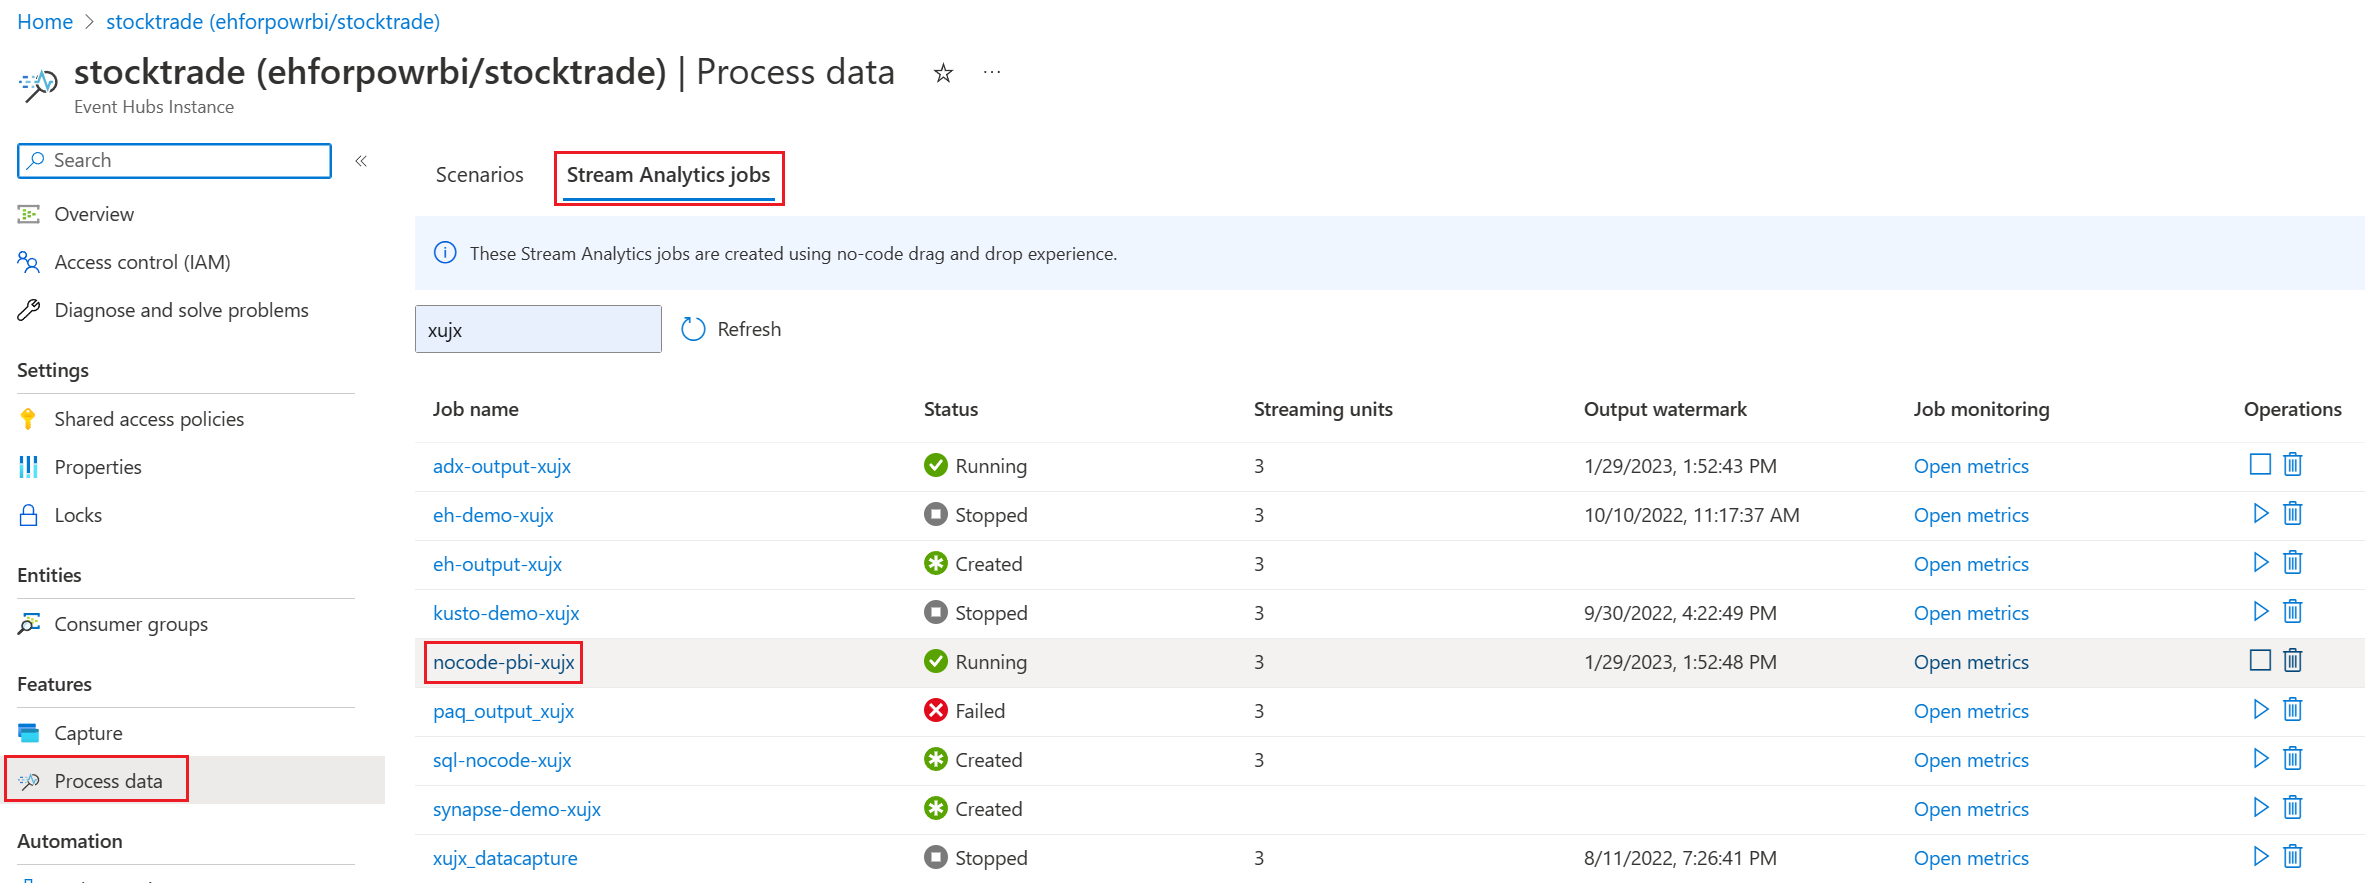The image size is (2365, 883).
Task: Stop the nocode-pbi-xujx job
Action: (2260, 660)
